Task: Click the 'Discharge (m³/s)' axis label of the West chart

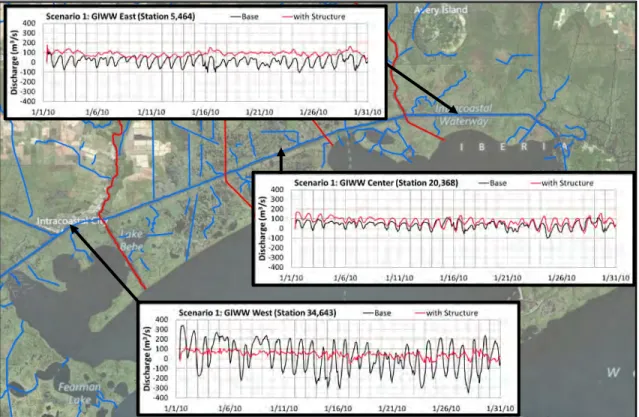Action: point(147,358)
